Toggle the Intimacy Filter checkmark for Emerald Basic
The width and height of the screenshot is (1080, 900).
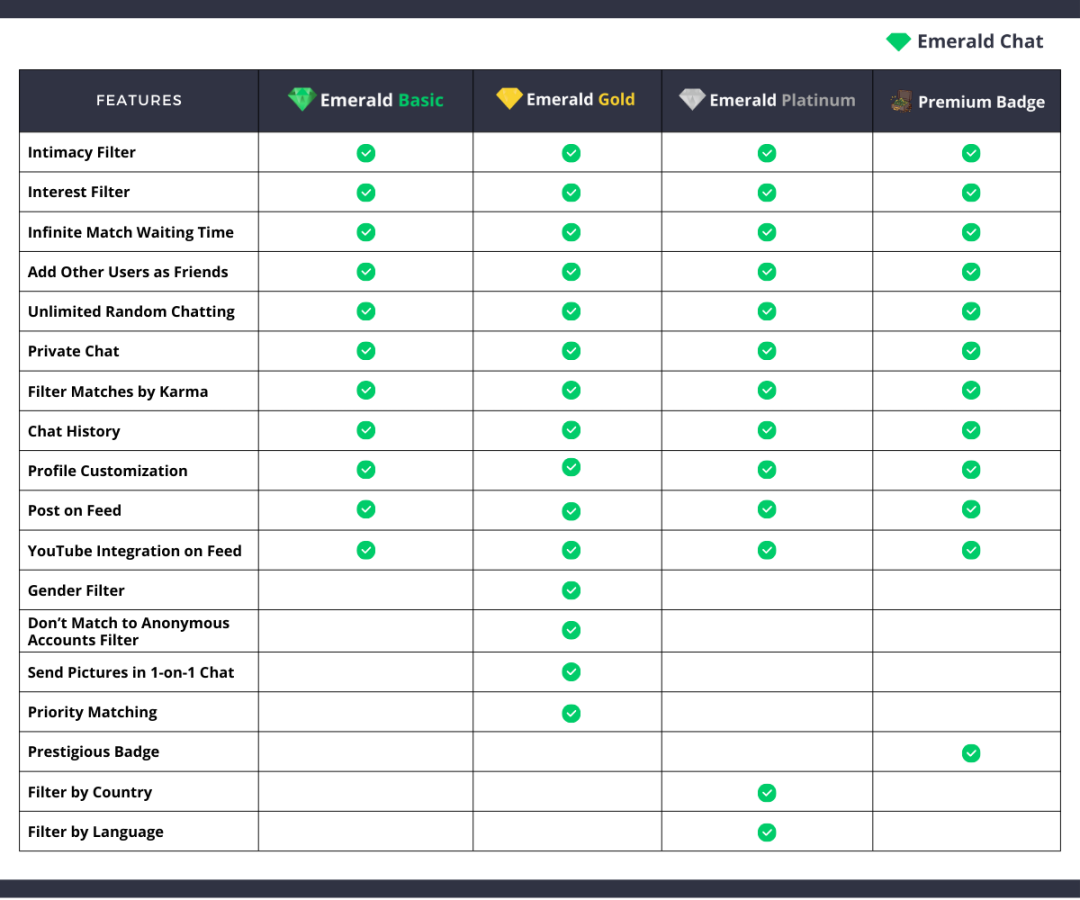click(x=365, y=152)
